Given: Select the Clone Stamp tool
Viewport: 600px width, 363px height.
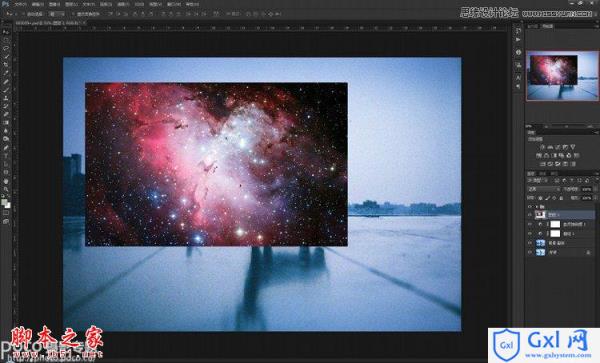Looking at the screenshot, I should click(x=6, y=98).
